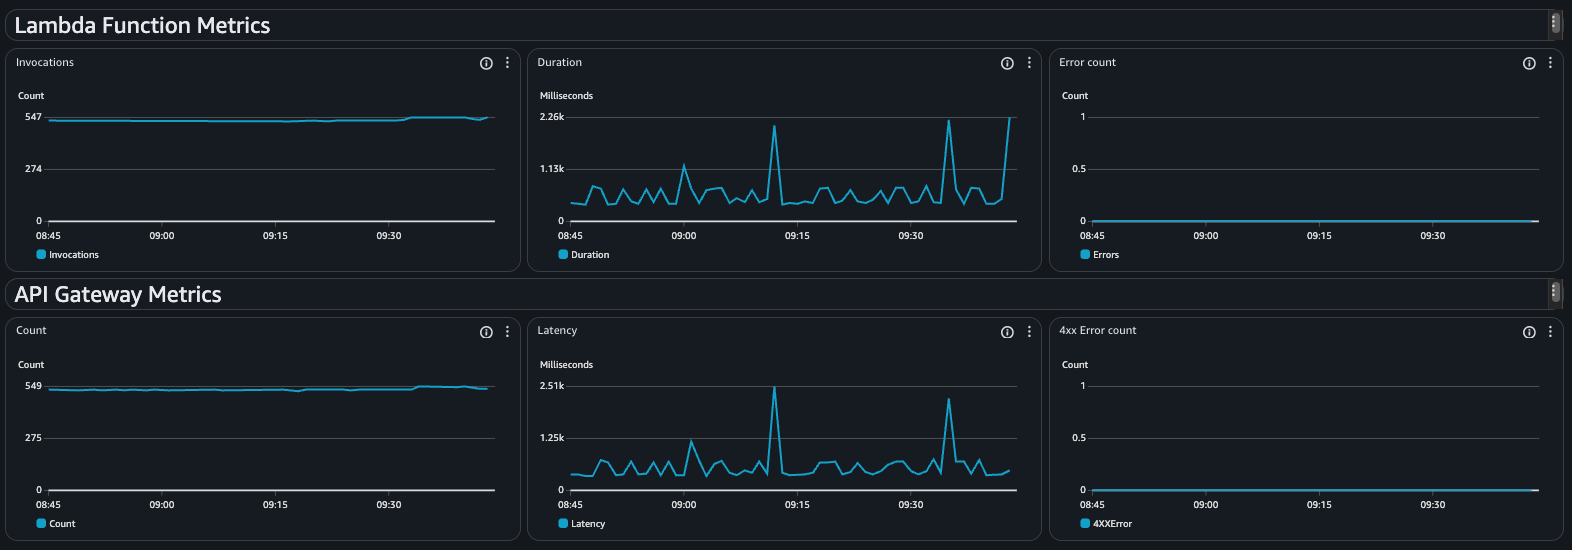Show info for 4xx Error count widget
1572x550 pixels.
(x=1529, y=332)
